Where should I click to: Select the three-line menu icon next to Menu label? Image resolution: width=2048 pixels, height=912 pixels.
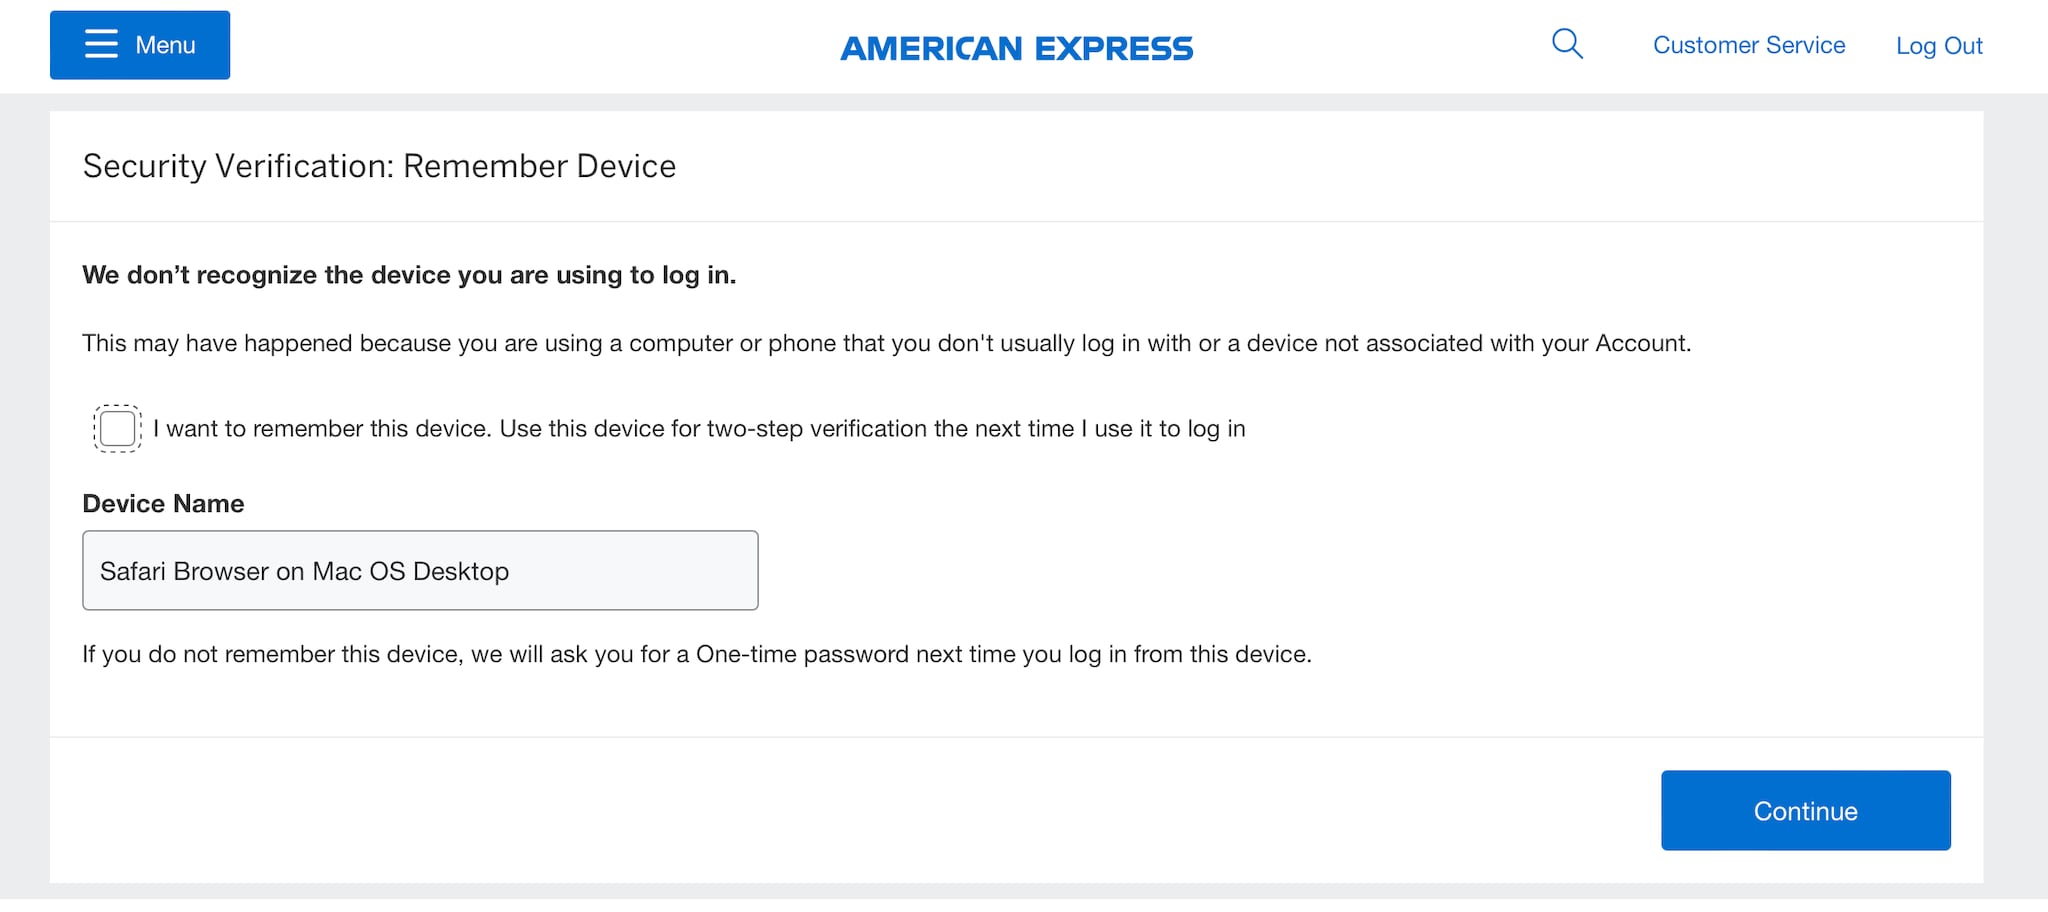coord(103,44)
